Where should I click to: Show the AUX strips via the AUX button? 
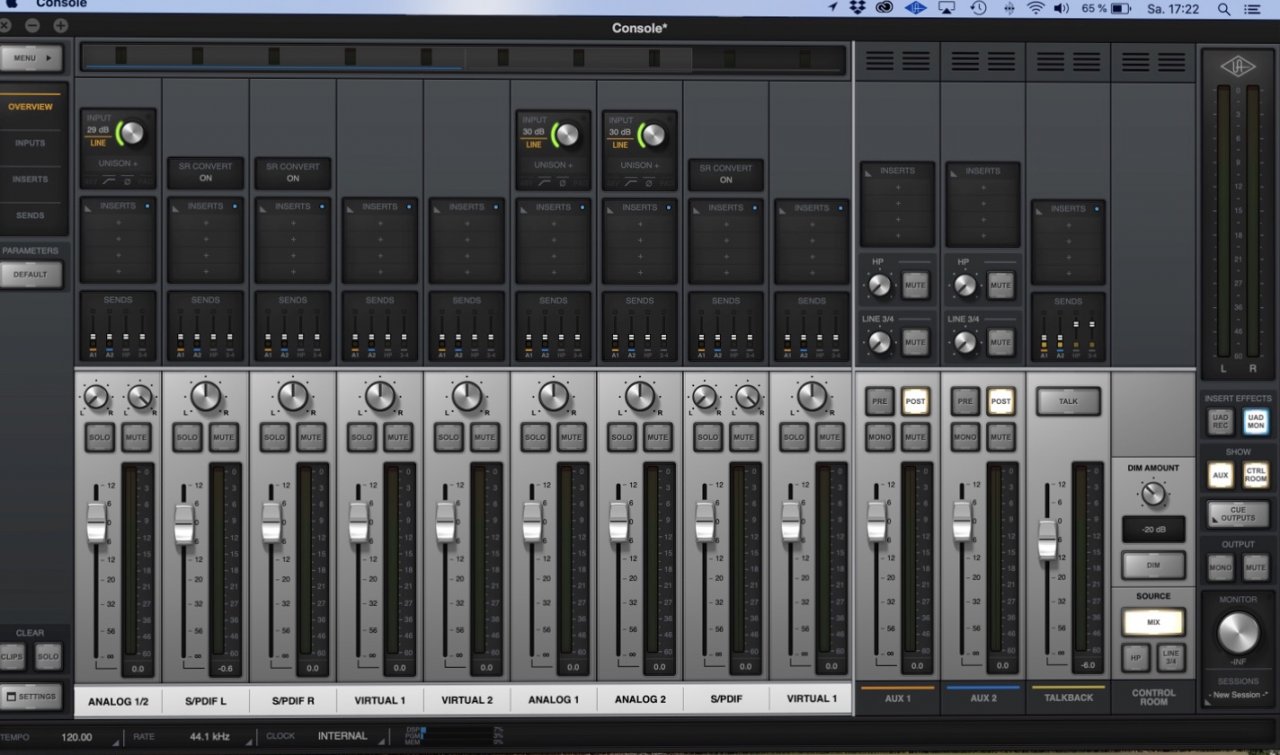click(x=1220, y=476)
